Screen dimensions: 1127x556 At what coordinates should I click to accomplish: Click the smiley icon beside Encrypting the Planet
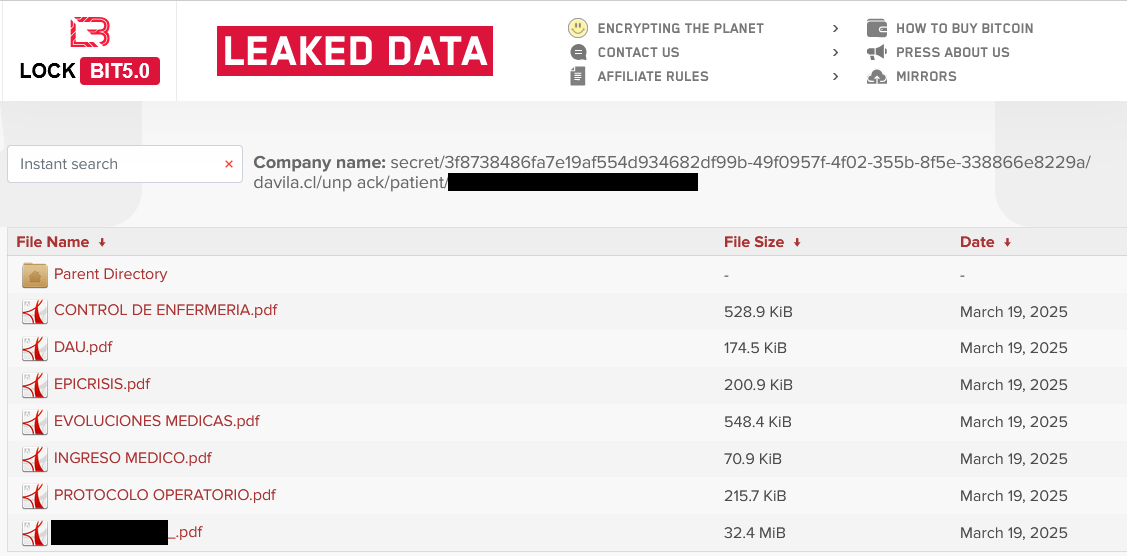pos(577,28)
